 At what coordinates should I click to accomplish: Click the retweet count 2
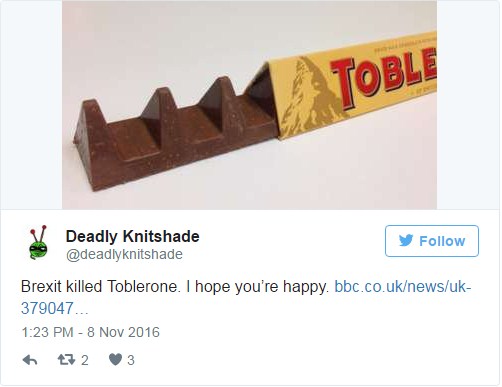pos(85,360)
